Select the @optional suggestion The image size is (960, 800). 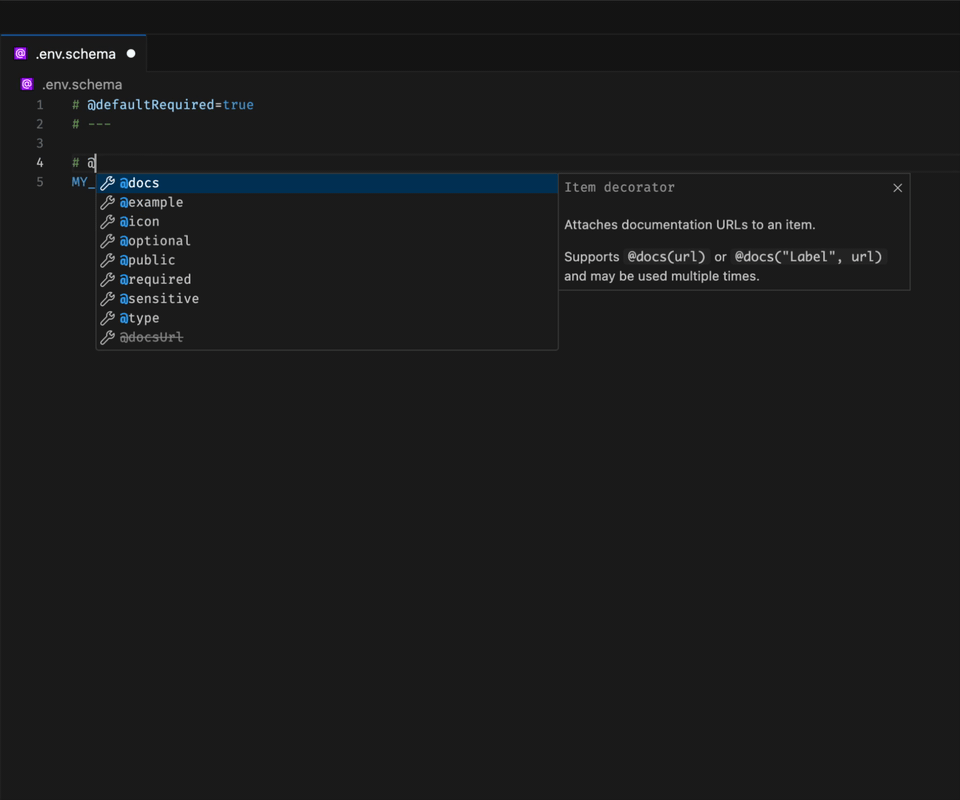click(327, 241)
